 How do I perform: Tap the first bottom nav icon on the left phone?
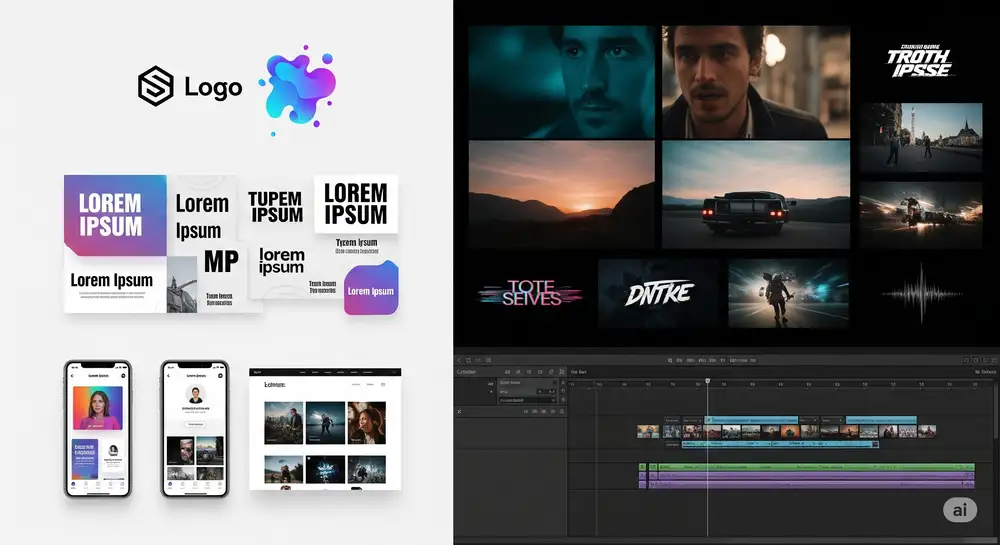[73, 485]
